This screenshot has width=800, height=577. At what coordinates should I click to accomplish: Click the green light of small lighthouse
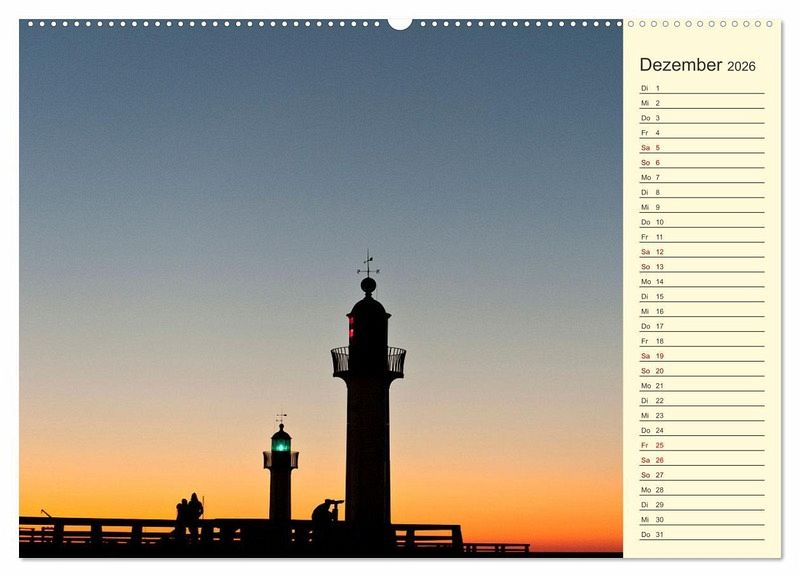[x=281, y=445]
